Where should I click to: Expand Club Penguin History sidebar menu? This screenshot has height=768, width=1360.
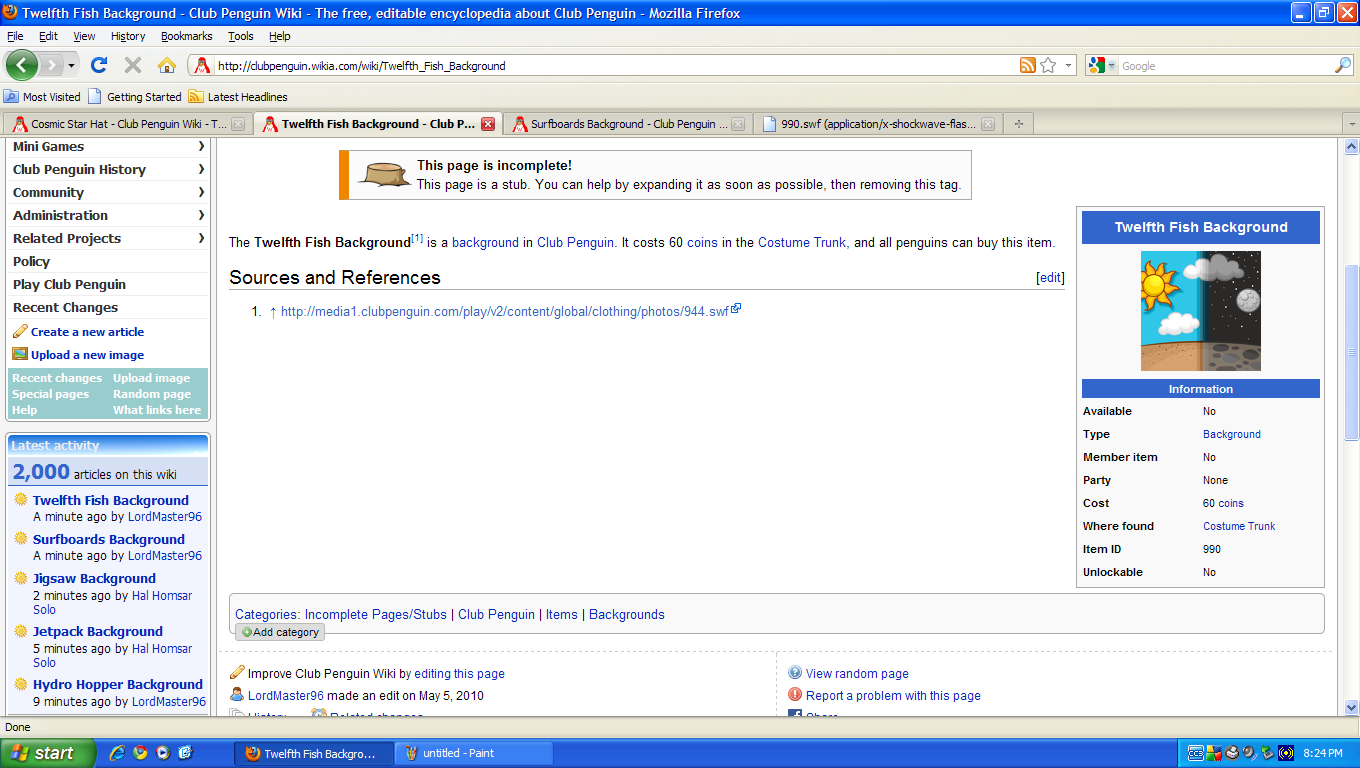109,169
